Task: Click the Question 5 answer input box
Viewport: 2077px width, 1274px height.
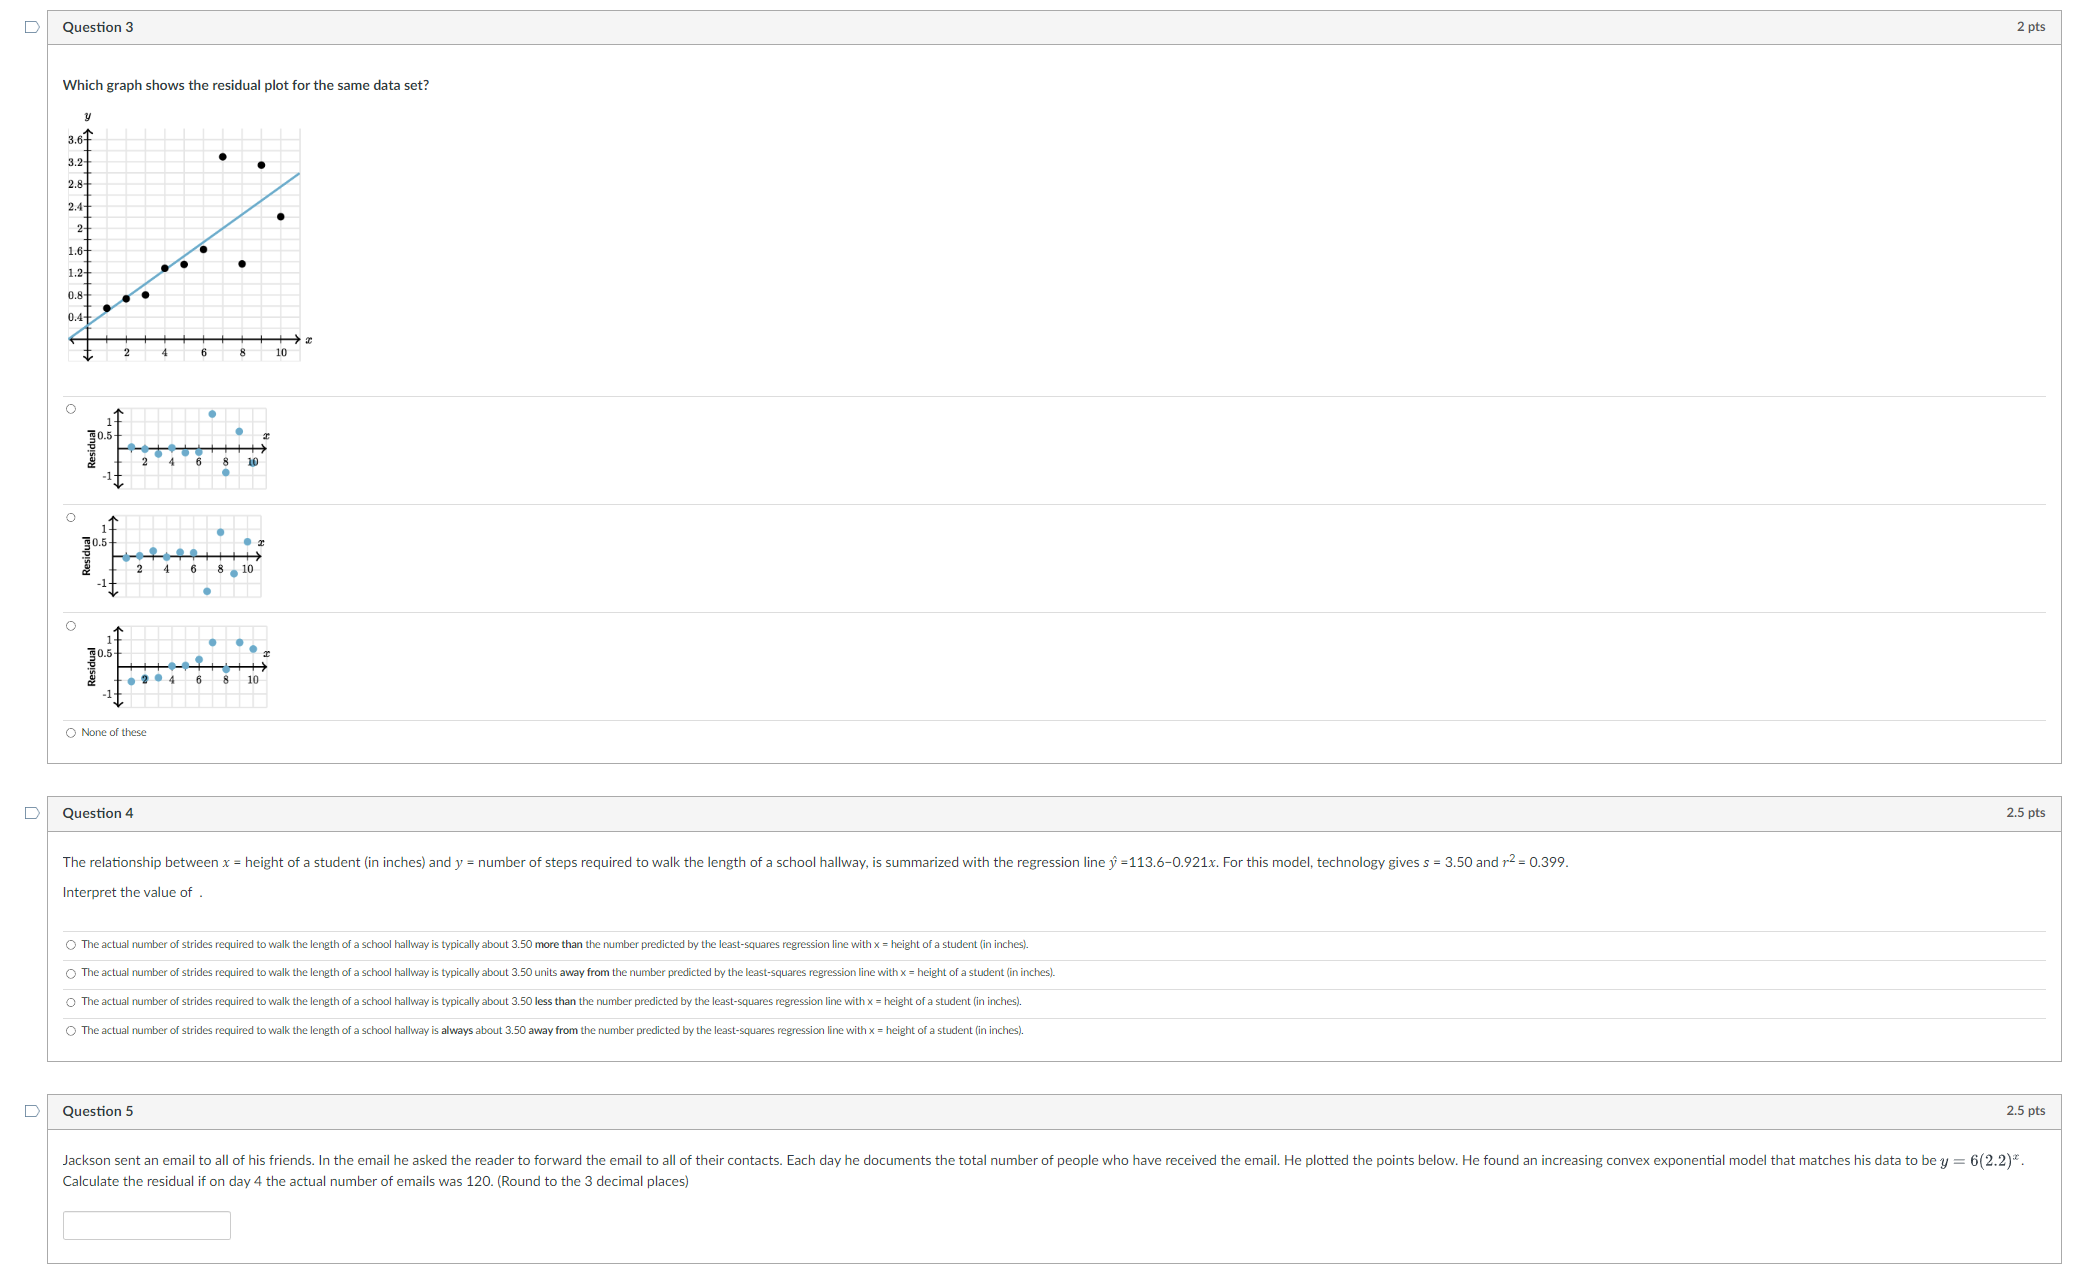Action: (x=147, y=1225)
